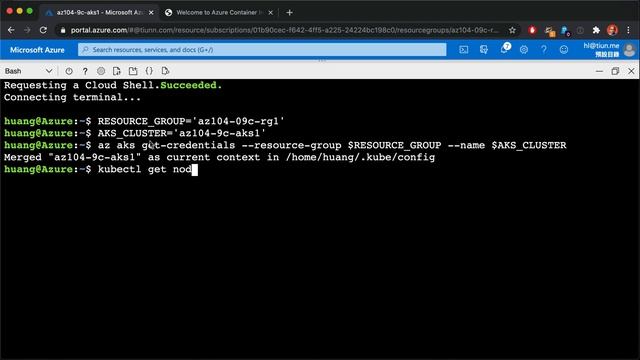The width and height of the screenshot is (640, 360).
Task: Click the portal.azure.com address bar
Action: pyautogui.click(x=284, y=30)
